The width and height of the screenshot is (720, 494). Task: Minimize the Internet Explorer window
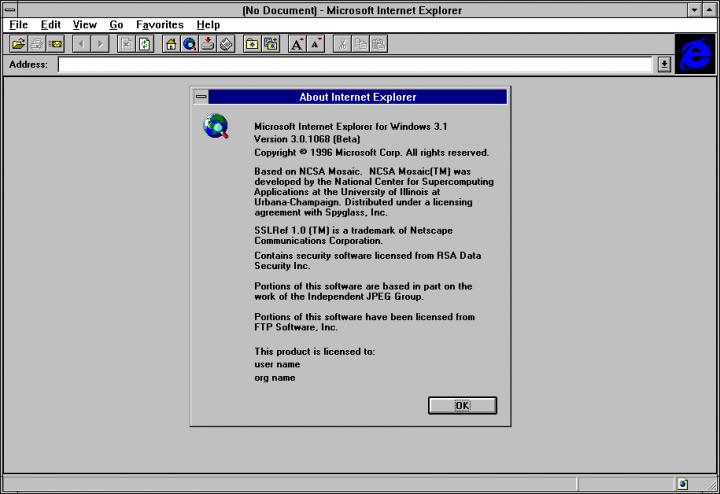694,10
